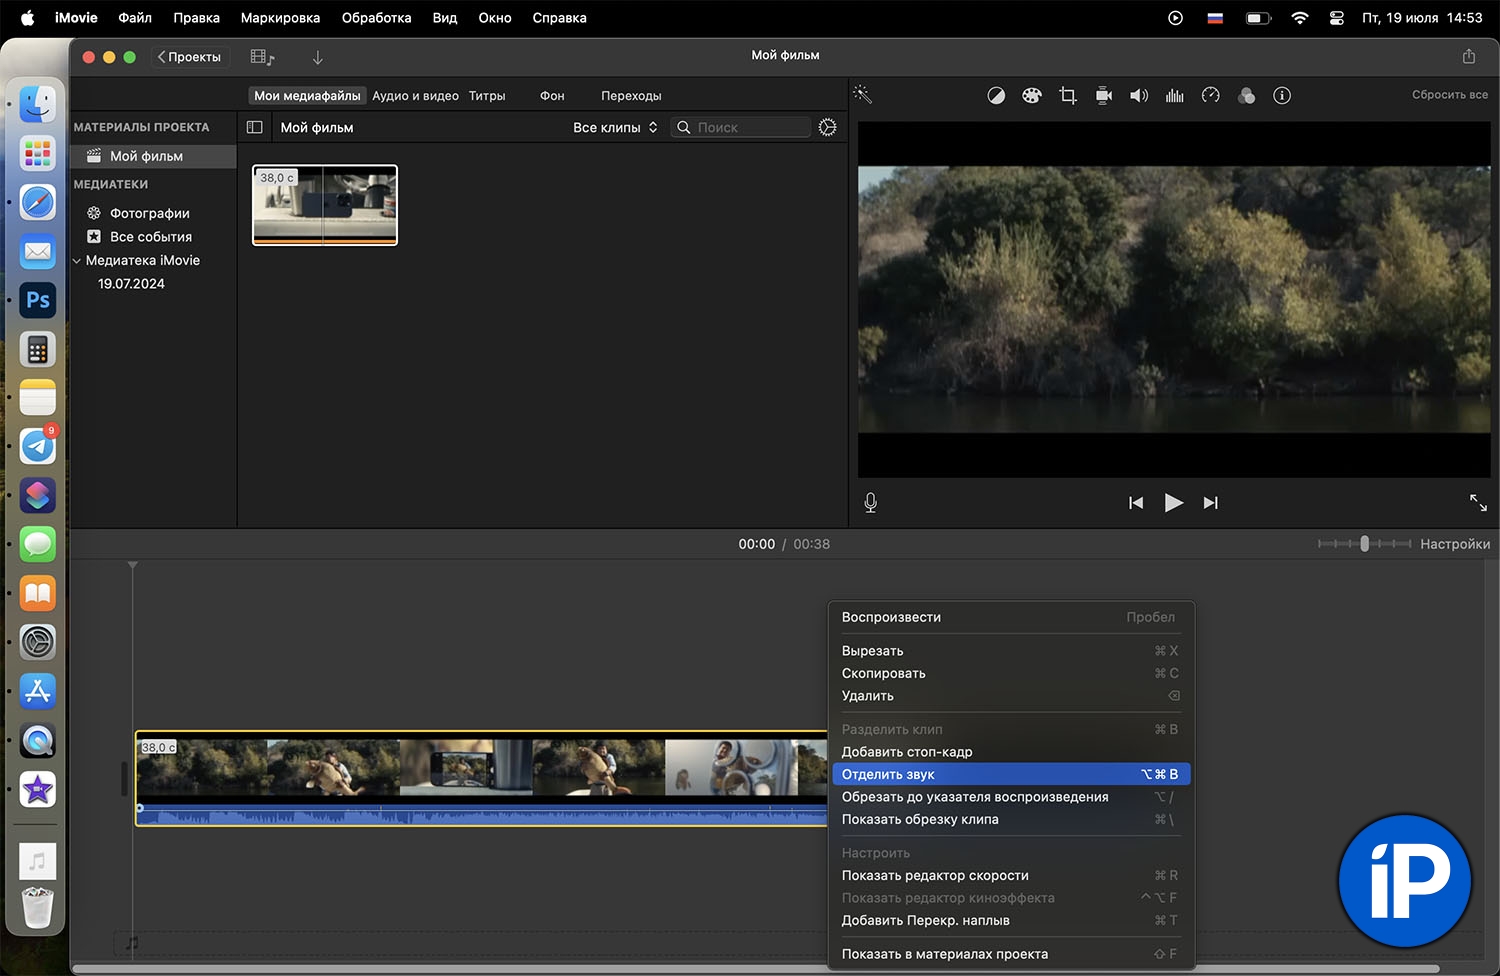Image resolution: width=1500 pixels, height=976 pixels.
Task: Go back to 'Проекты' list
Action: tap(189, 57)
